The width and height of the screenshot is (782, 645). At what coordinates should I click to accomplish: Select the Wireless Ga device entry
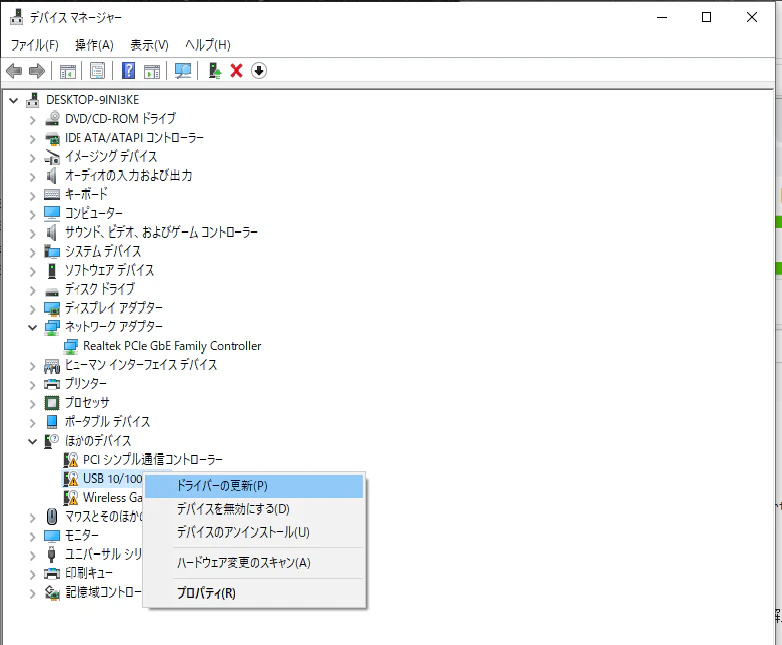click(x=113, y=497)
